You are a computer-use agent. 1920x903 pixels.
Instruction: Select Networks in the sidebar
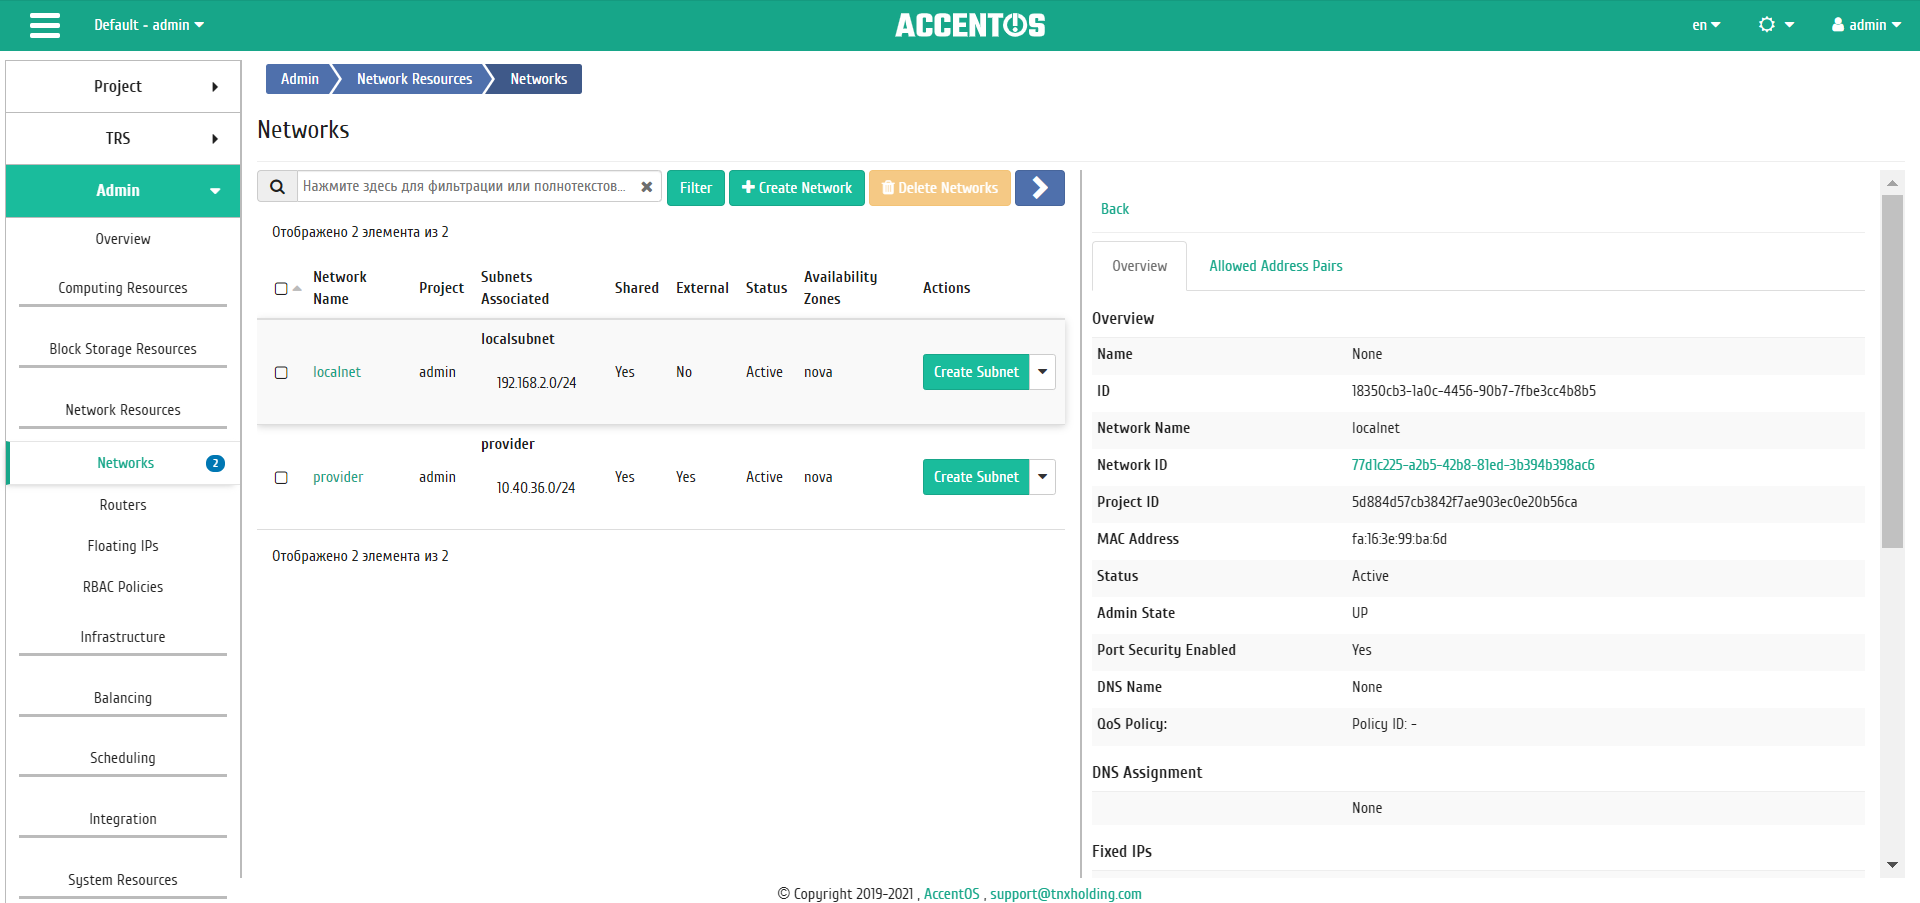(x=125, y=463)
